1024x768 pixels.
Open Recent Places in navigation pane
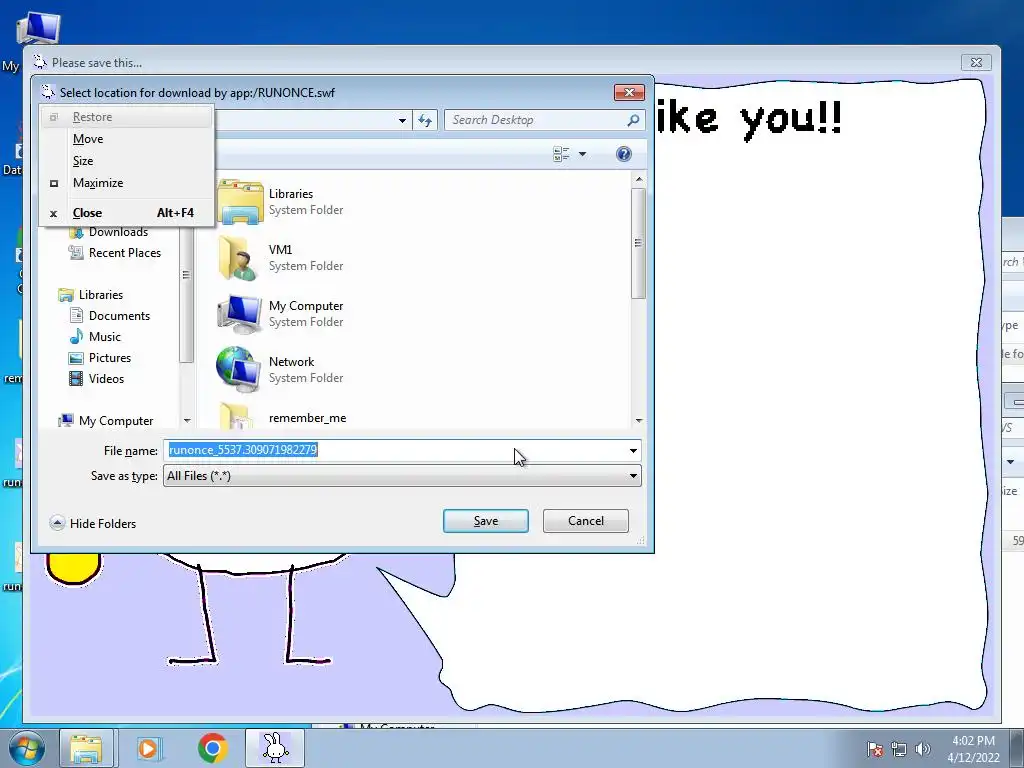(115, 253)
